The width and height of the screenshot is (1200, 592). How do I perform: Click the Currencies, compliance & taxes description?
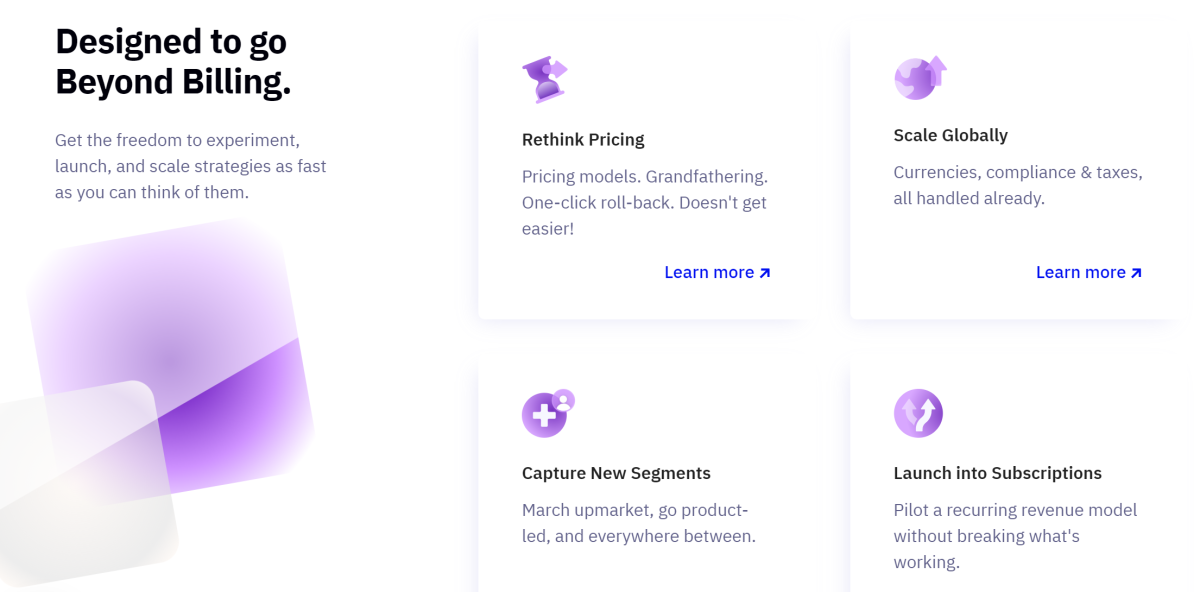pyautogui.click(x=1018, y=185)
